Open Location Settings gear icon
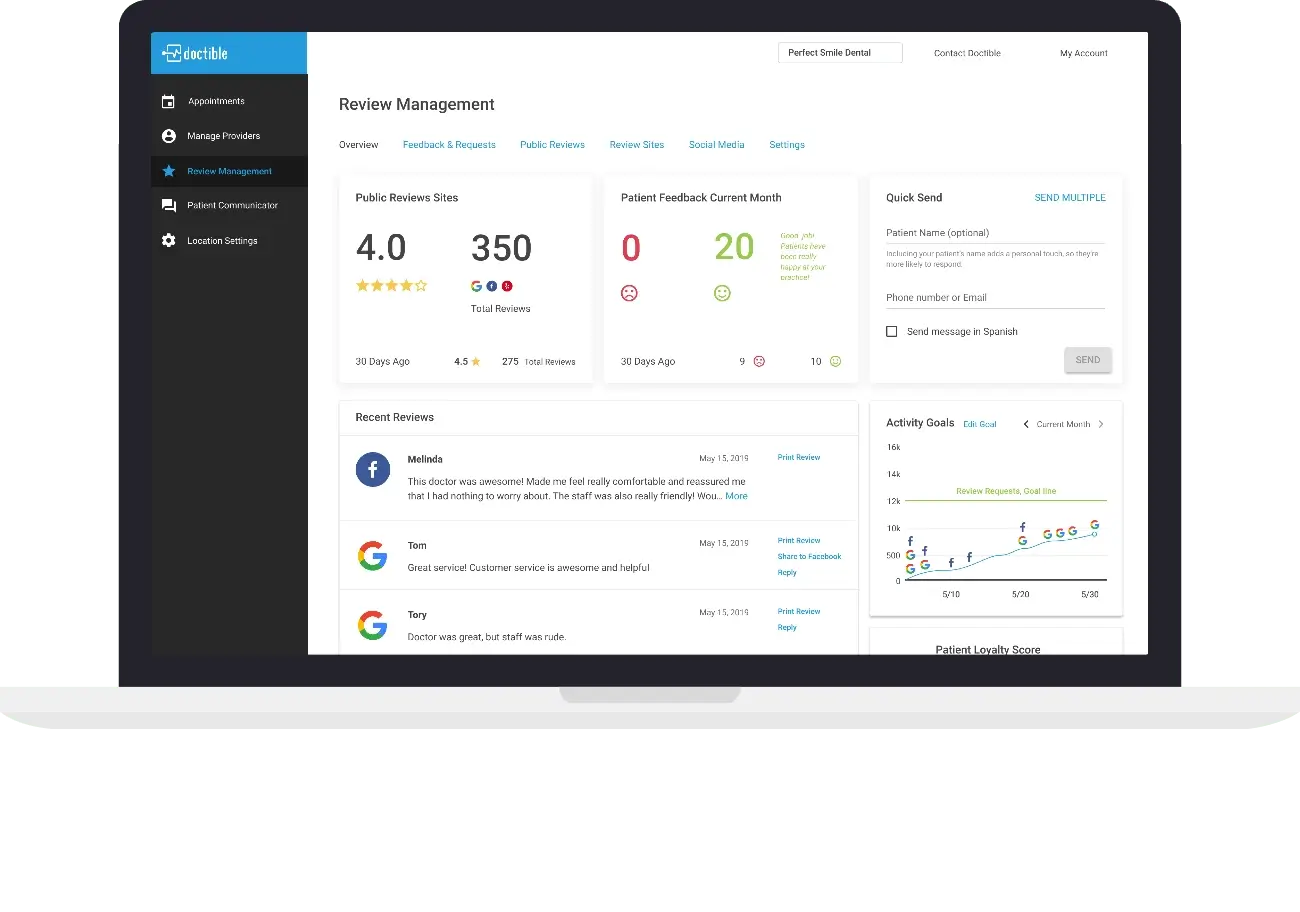 pos(168,241)
